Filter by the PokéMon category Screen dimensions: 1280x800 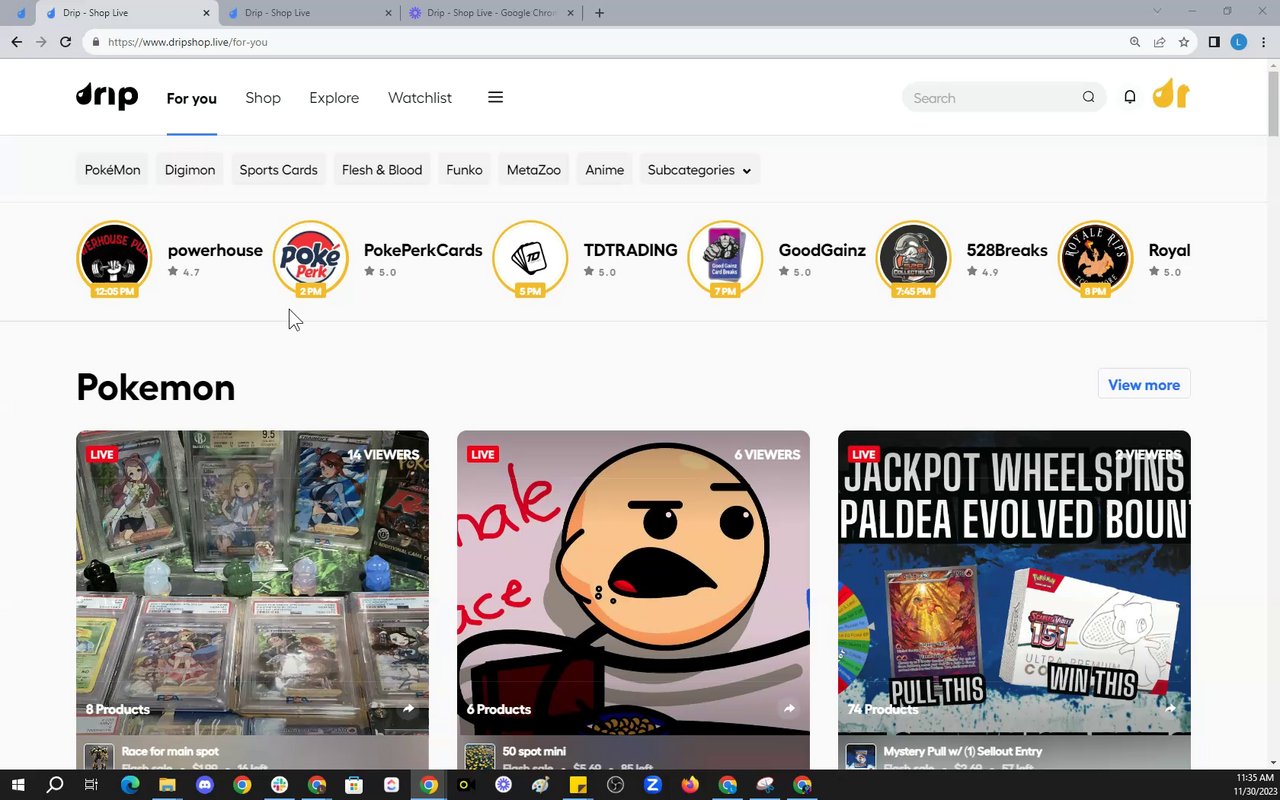pyautogui.click(x=112, y=170)
